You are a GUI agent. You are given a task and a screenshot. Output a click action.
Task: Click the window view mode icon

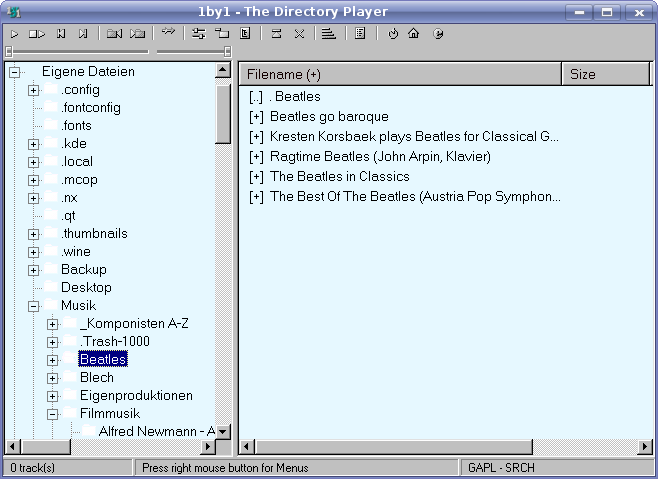click(x=222, y=34)
